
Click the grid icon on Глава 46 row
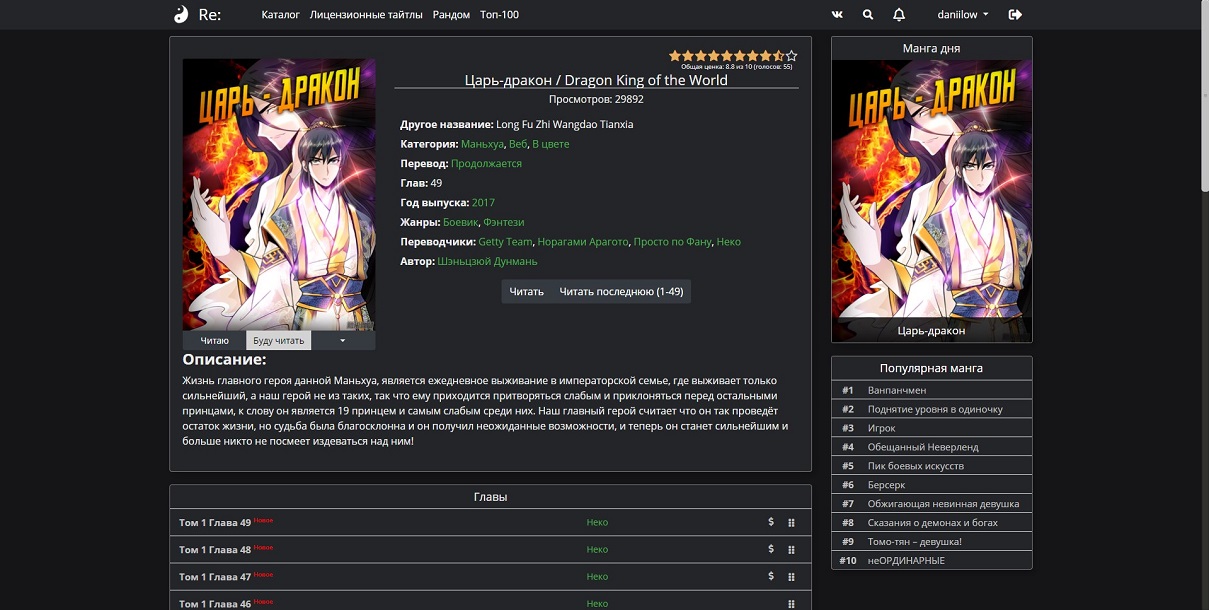[791, 603]
